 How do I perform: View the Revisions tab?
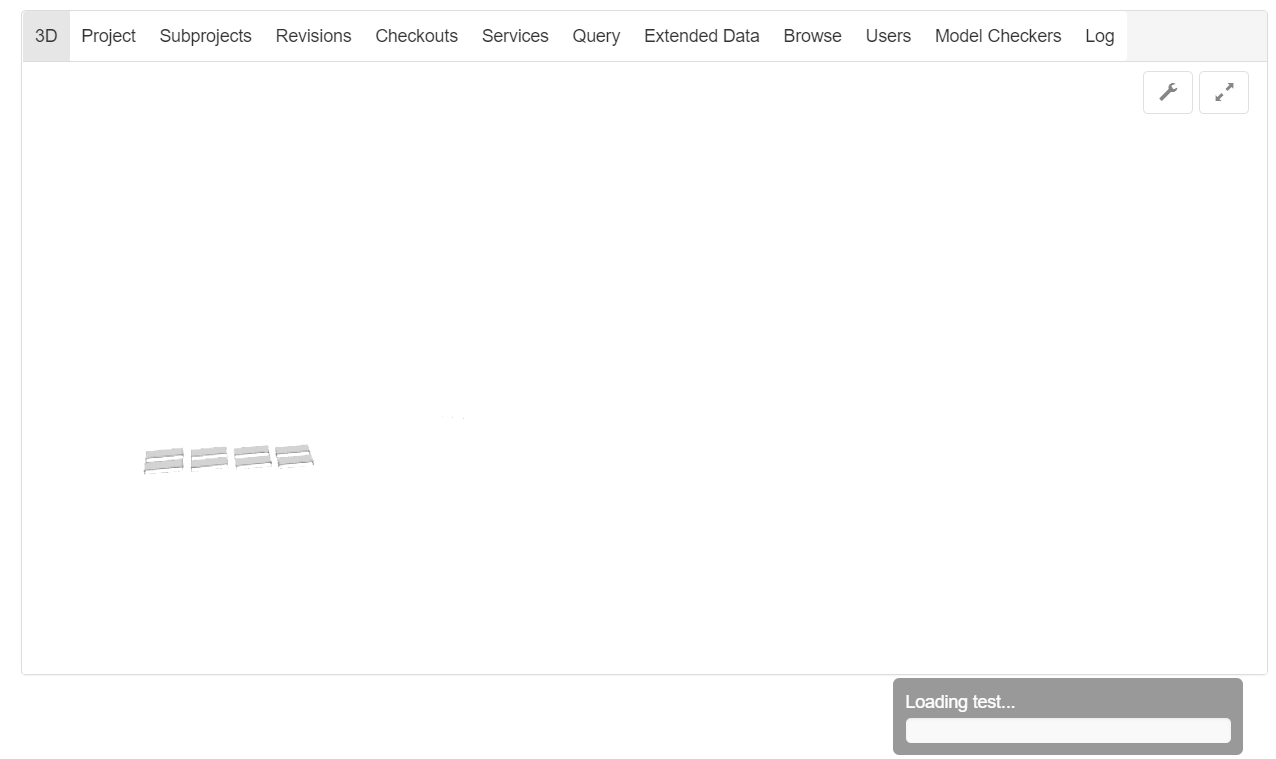click(x=313, y=36)
